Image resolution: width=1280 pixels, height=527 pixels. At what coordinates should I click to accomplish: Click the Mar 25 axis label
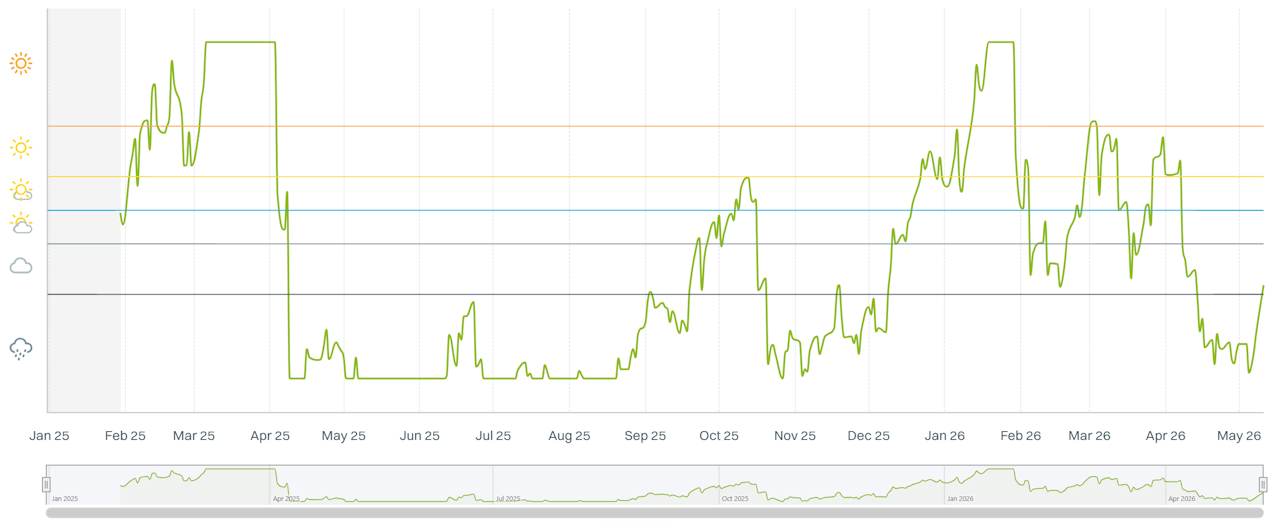pos(194,436)
